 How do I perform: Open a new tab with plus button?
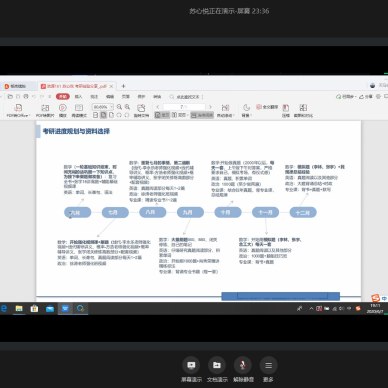pos(123,86)
